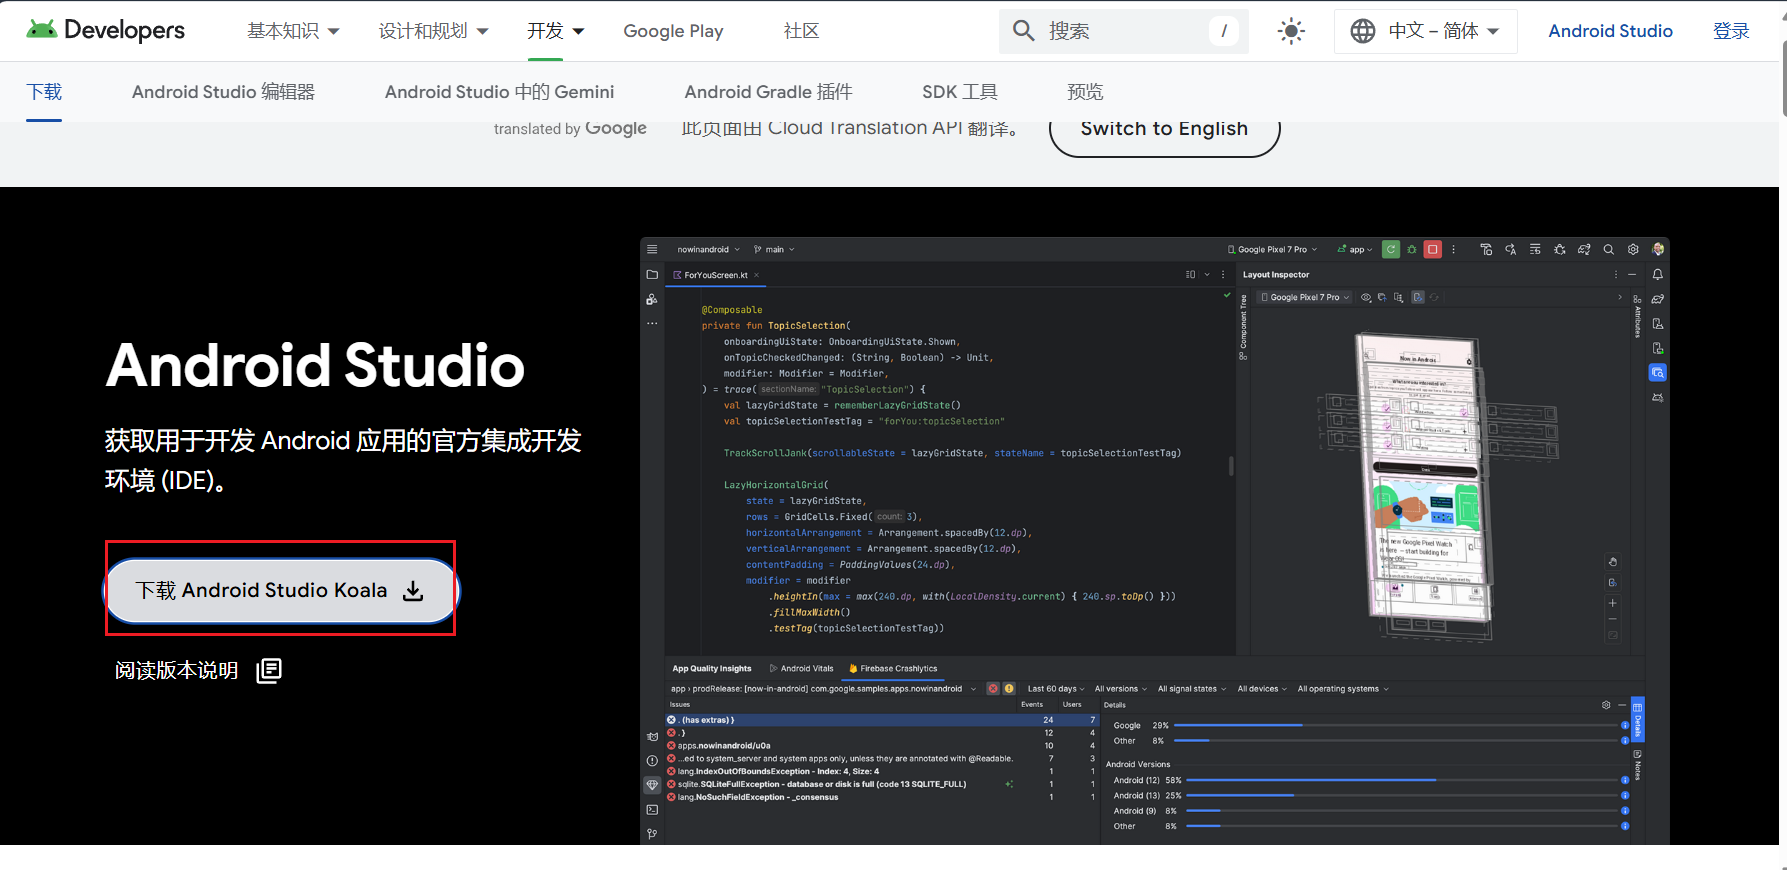1787x870 pixels.
Task: Expand the 设计和规划 navigation dropdown
Action: [x=433, y=31]
